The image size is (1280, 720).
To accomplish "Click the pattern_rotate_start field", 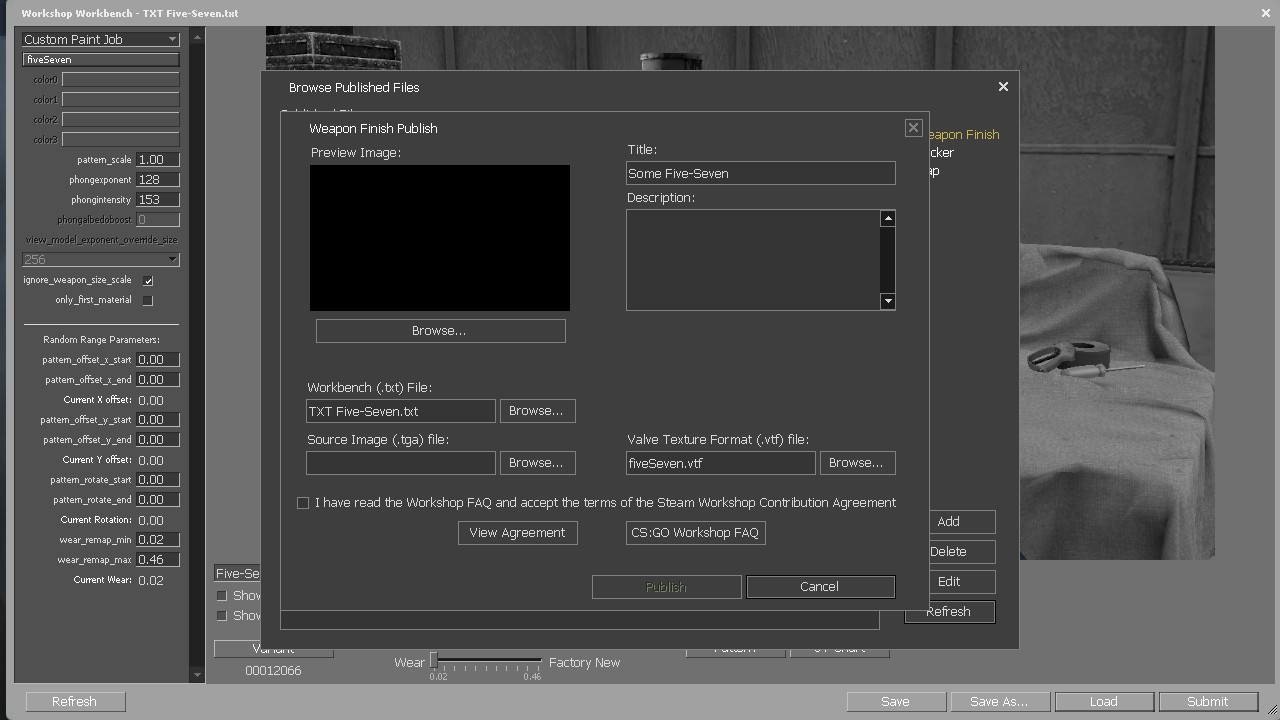I will tap(158, 479).
